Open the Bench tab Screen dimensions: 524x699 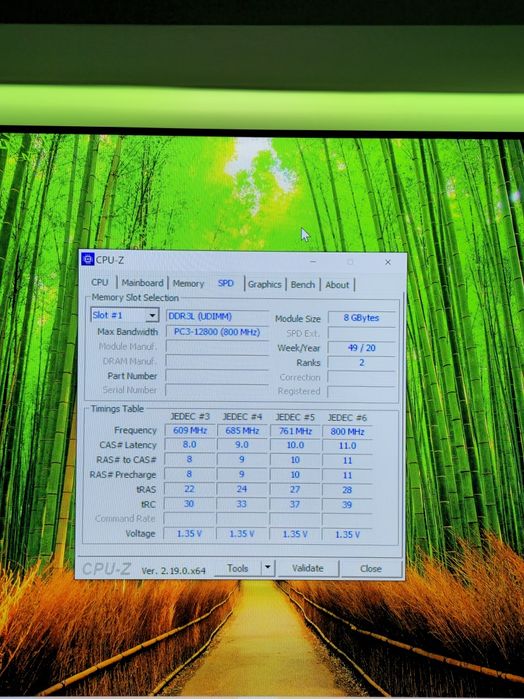click(303, 284)
